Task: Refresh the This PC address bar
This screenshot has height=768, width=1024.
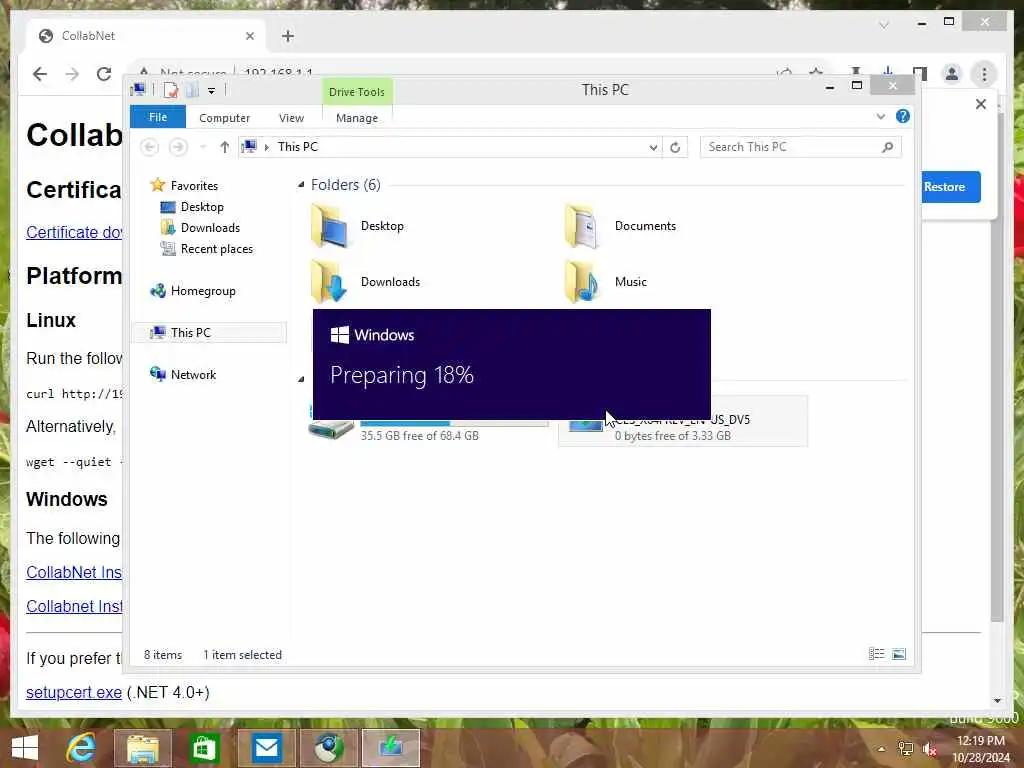Action: coord(675,148)
